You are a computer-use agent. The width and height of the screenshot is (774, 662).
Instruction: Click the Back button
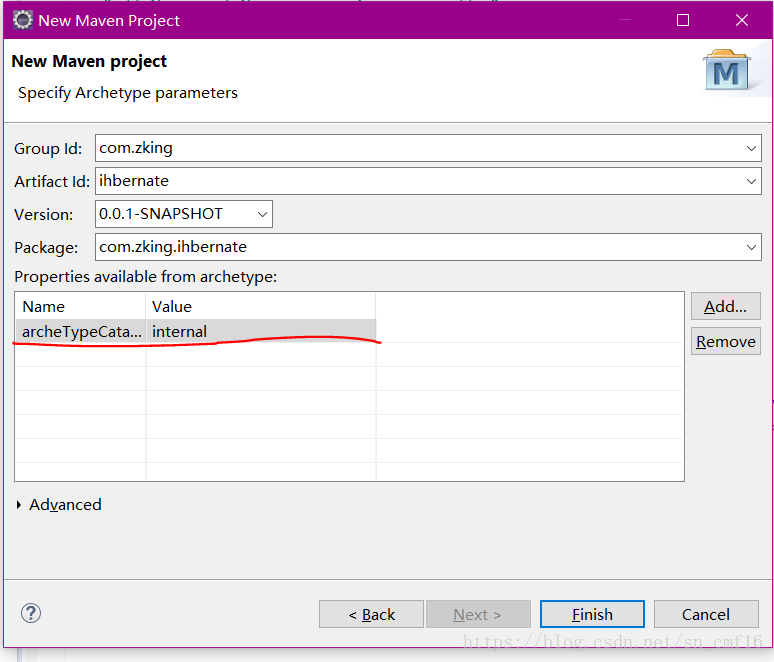point(371,614)
